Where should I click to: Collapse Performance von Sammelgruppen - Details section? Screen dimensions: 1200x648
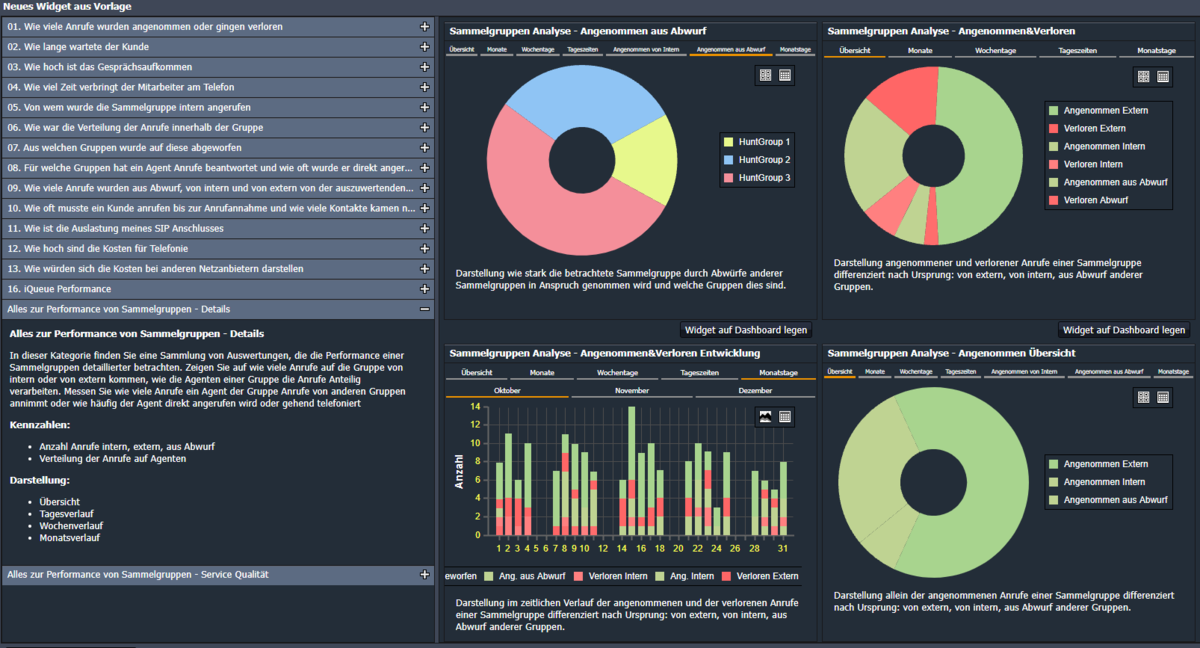coord(425,309)
